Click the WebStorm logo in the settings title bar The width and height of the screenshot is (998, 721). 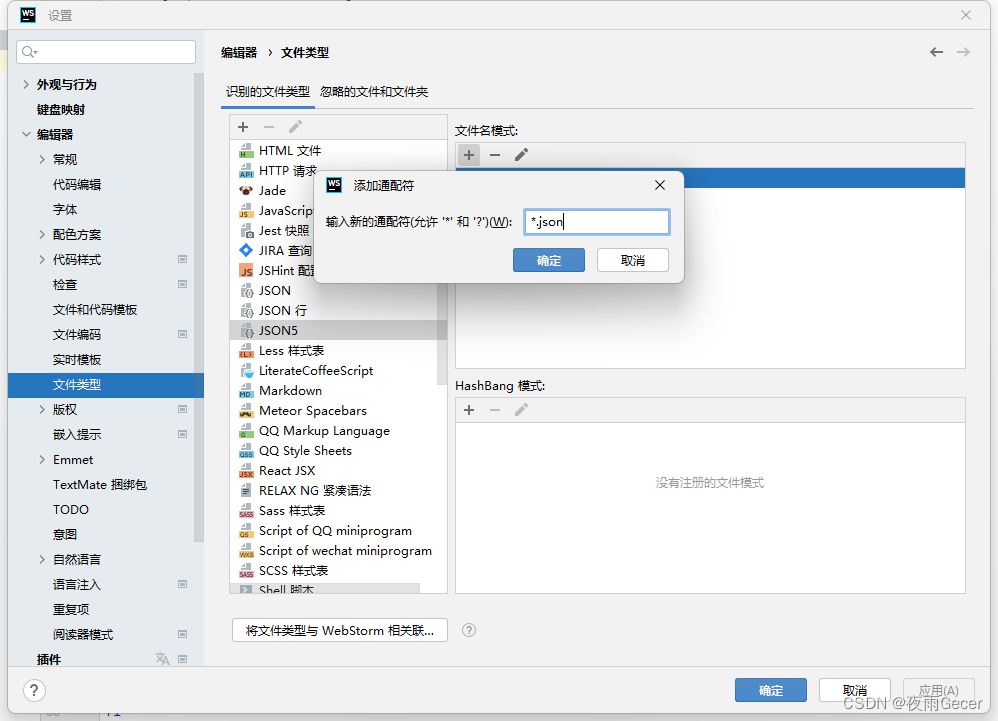click(28, 15)
